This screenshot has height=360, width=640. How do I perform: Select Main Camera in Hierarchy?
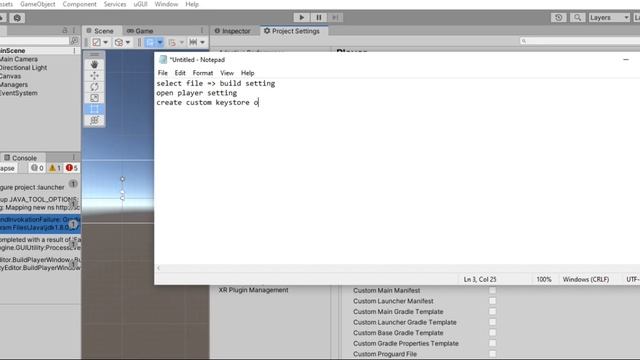pos(19,59)
